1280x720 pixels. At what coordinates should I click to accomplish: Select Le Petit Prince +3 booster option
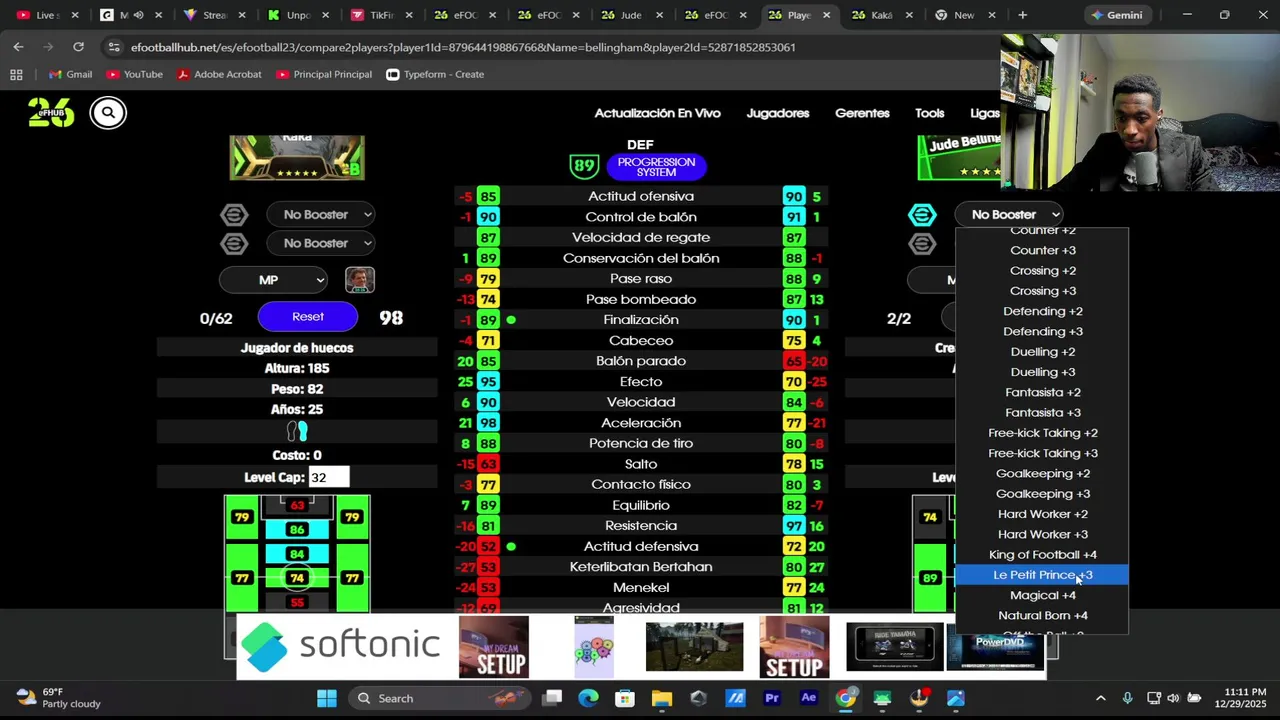click(1042, 575)
